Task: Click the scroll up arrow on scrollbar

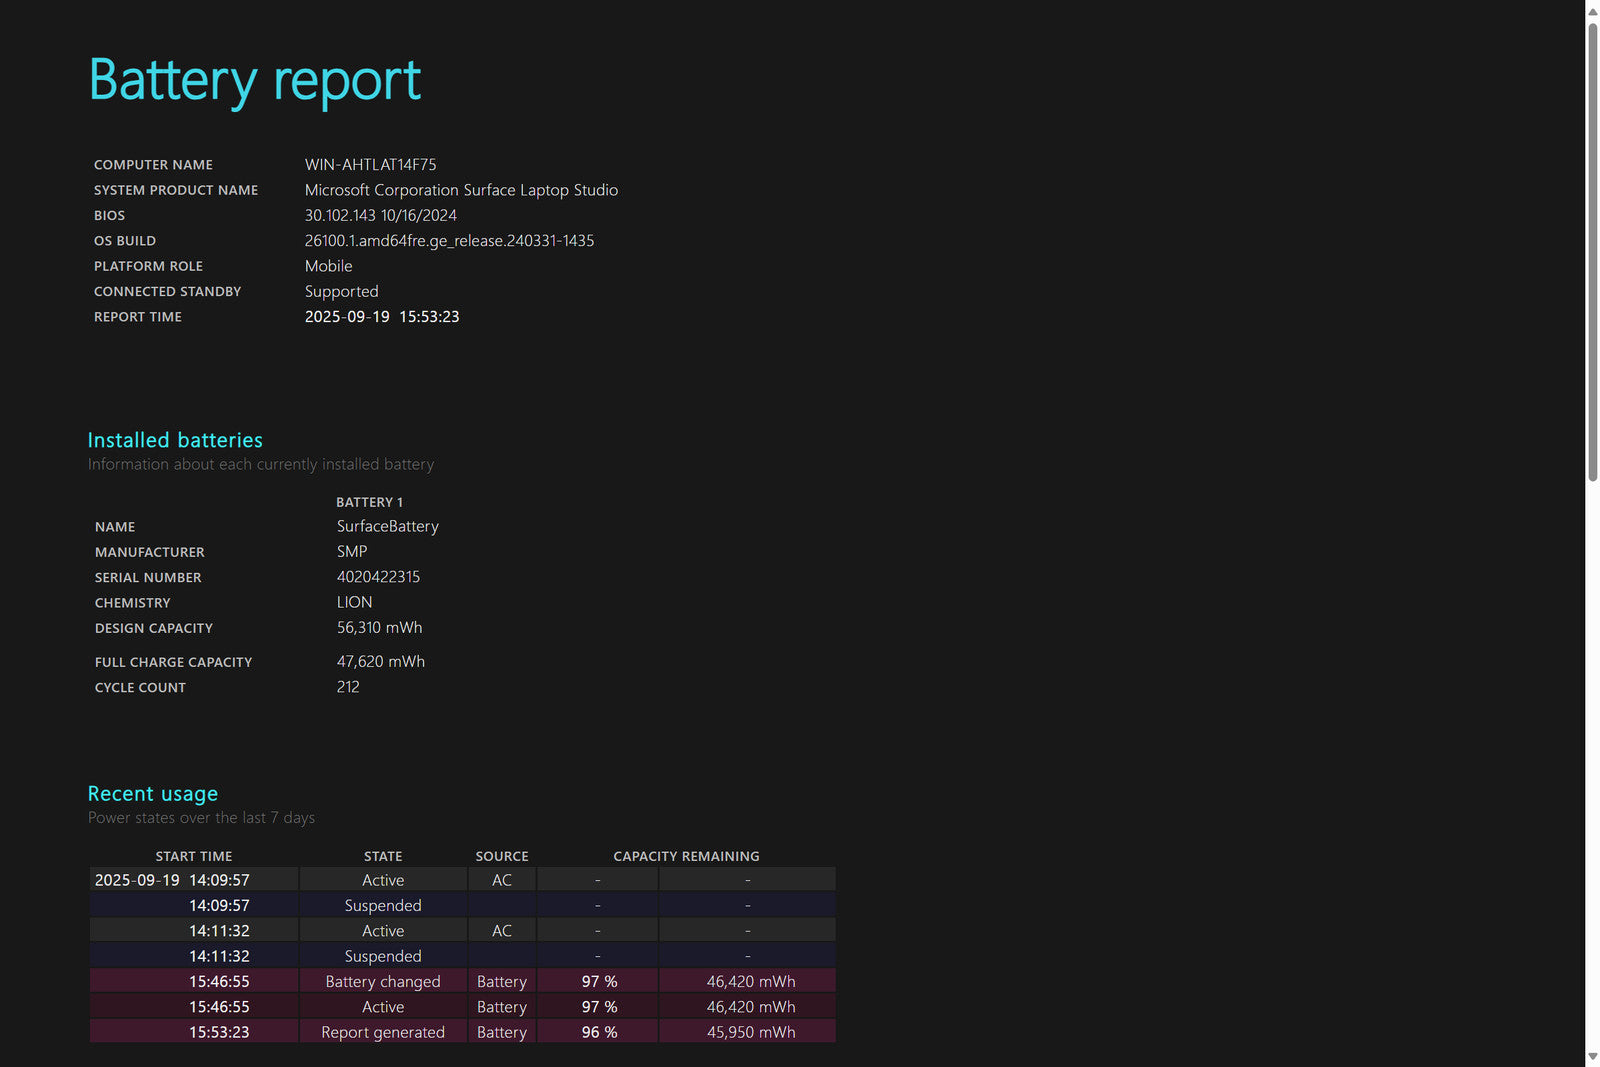Action: [x=1592, y=11]
